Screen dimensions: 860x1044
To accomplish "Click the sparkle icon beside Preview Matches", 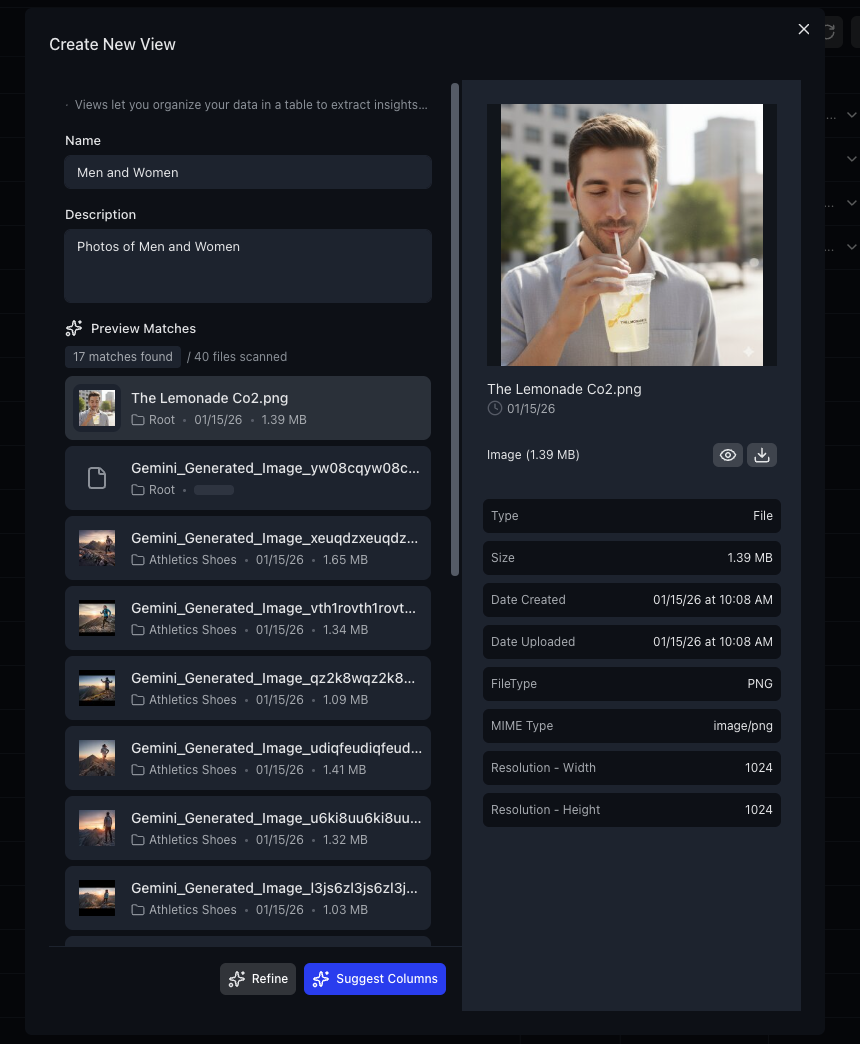I will [74, 328].
